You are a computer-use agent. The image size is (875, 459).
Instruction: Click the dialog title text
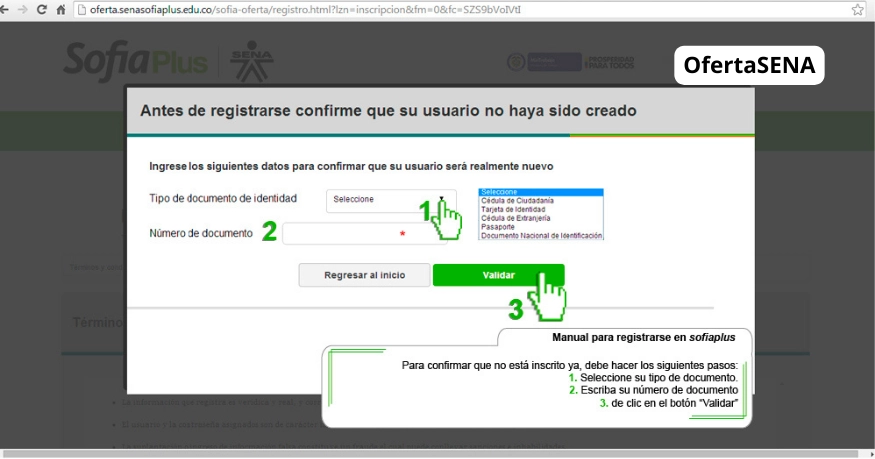388,110
